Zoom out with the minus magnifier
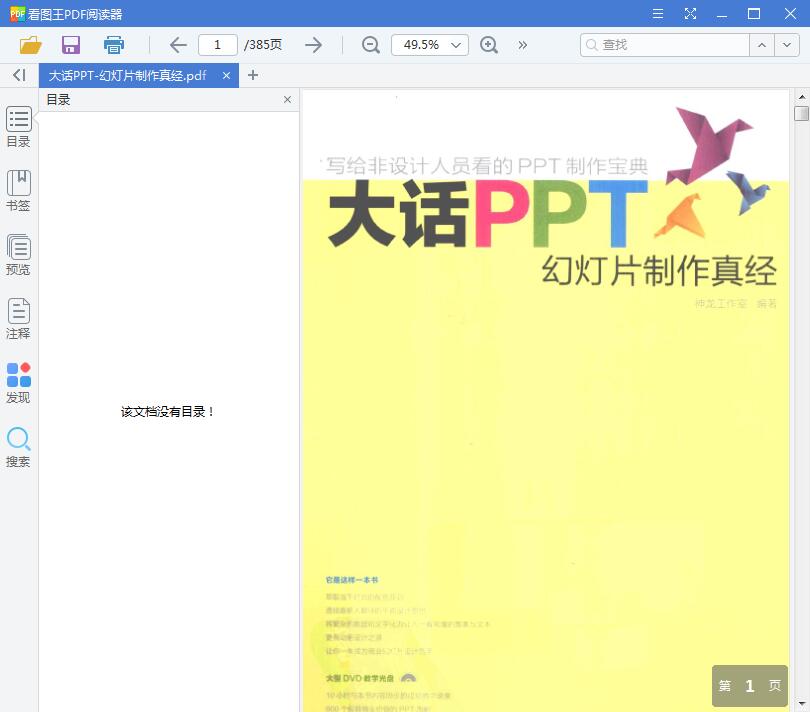 (x=370, y=45)
